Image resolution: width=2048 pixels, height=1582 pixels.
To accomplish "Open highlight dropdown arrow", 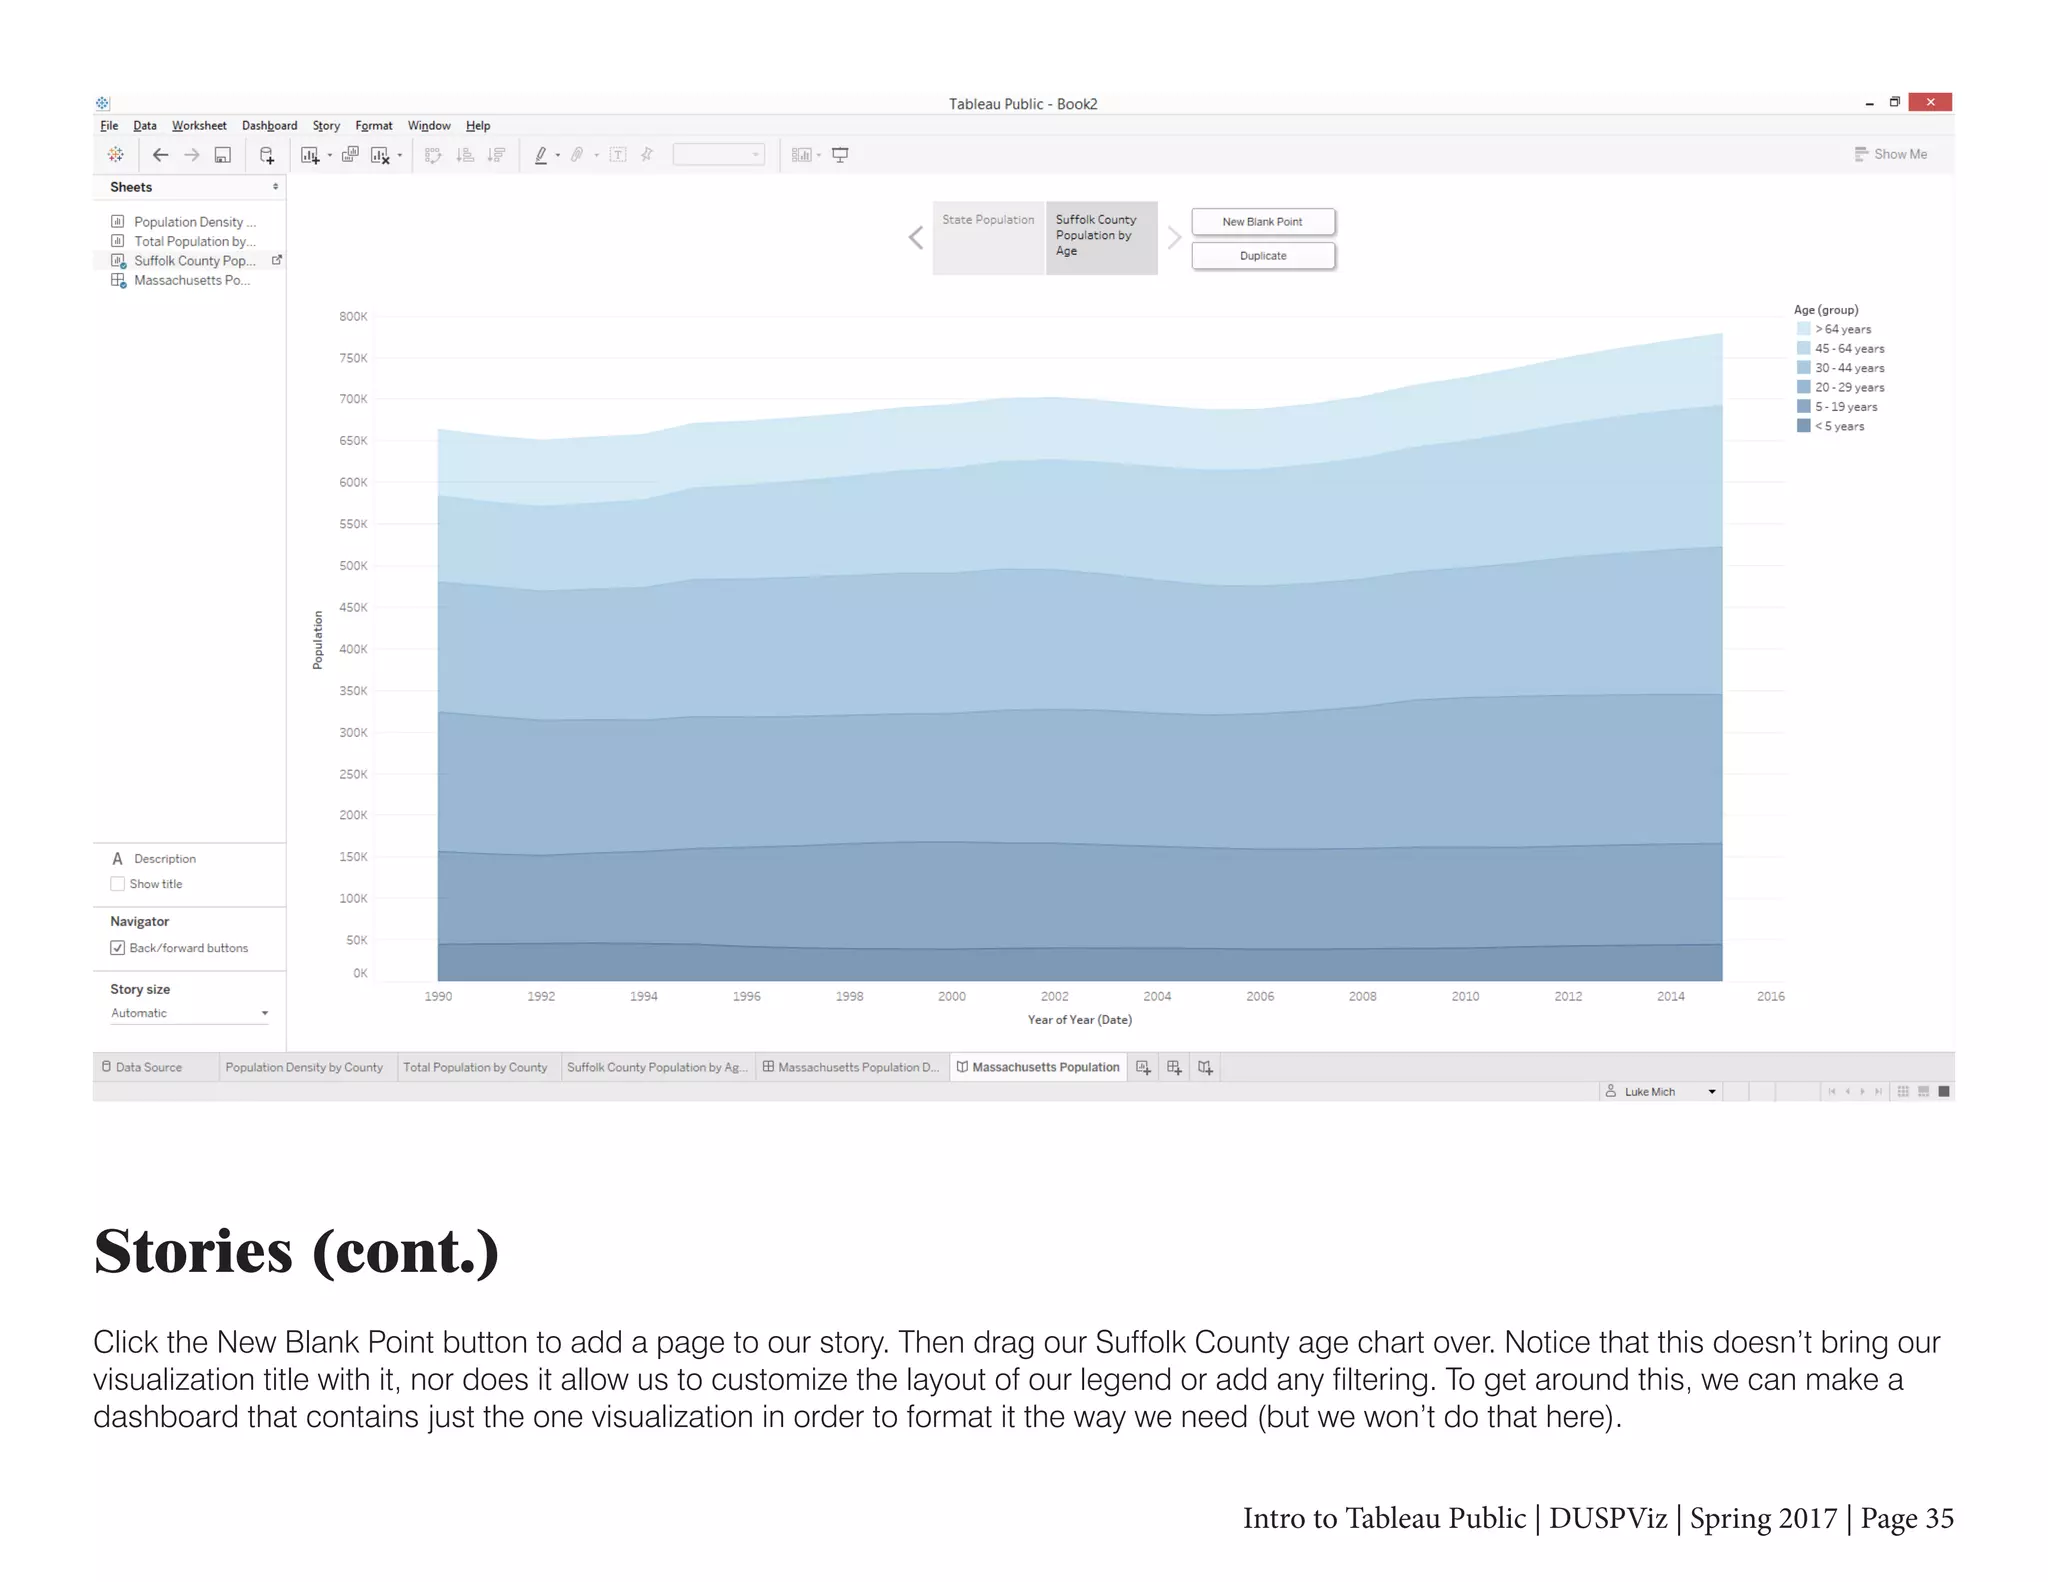I will 558,156.
